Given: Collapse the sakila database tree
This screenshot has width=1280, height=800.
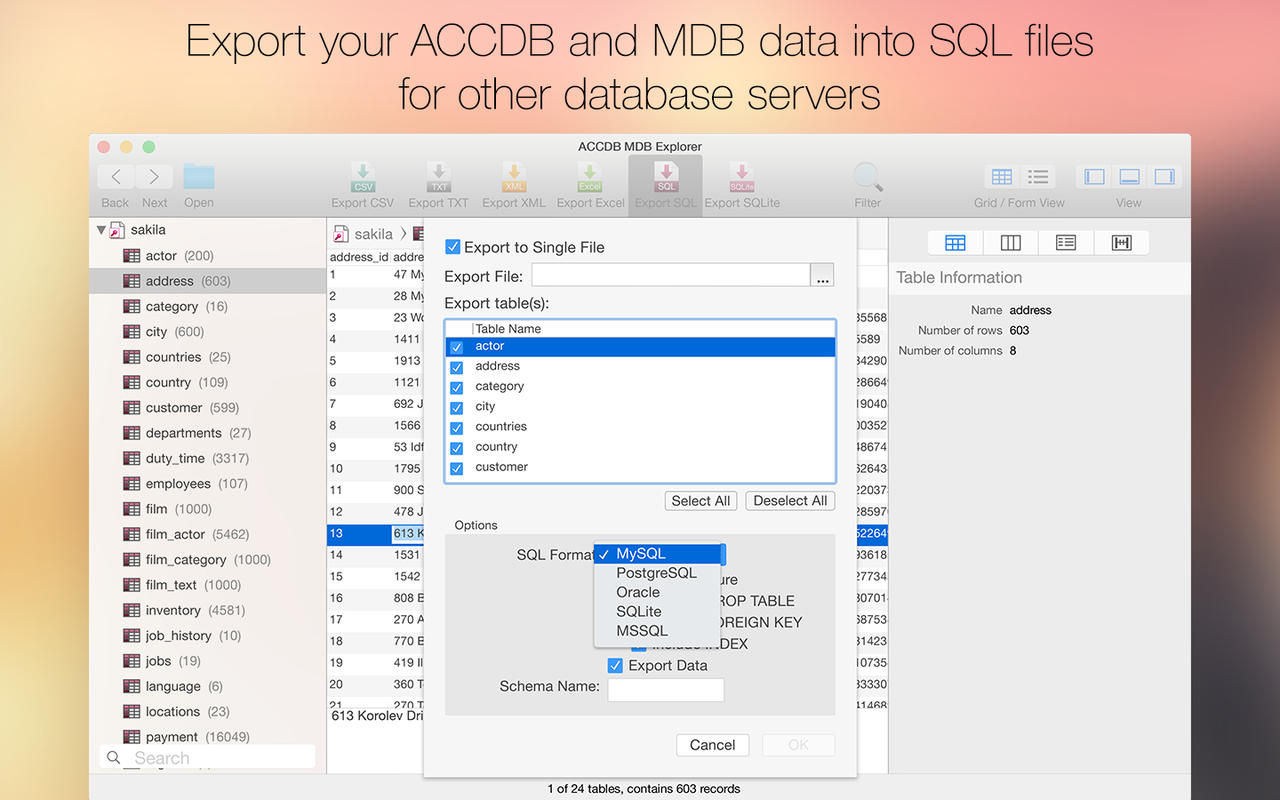Looking at the screenshot, I should [101, 230].
